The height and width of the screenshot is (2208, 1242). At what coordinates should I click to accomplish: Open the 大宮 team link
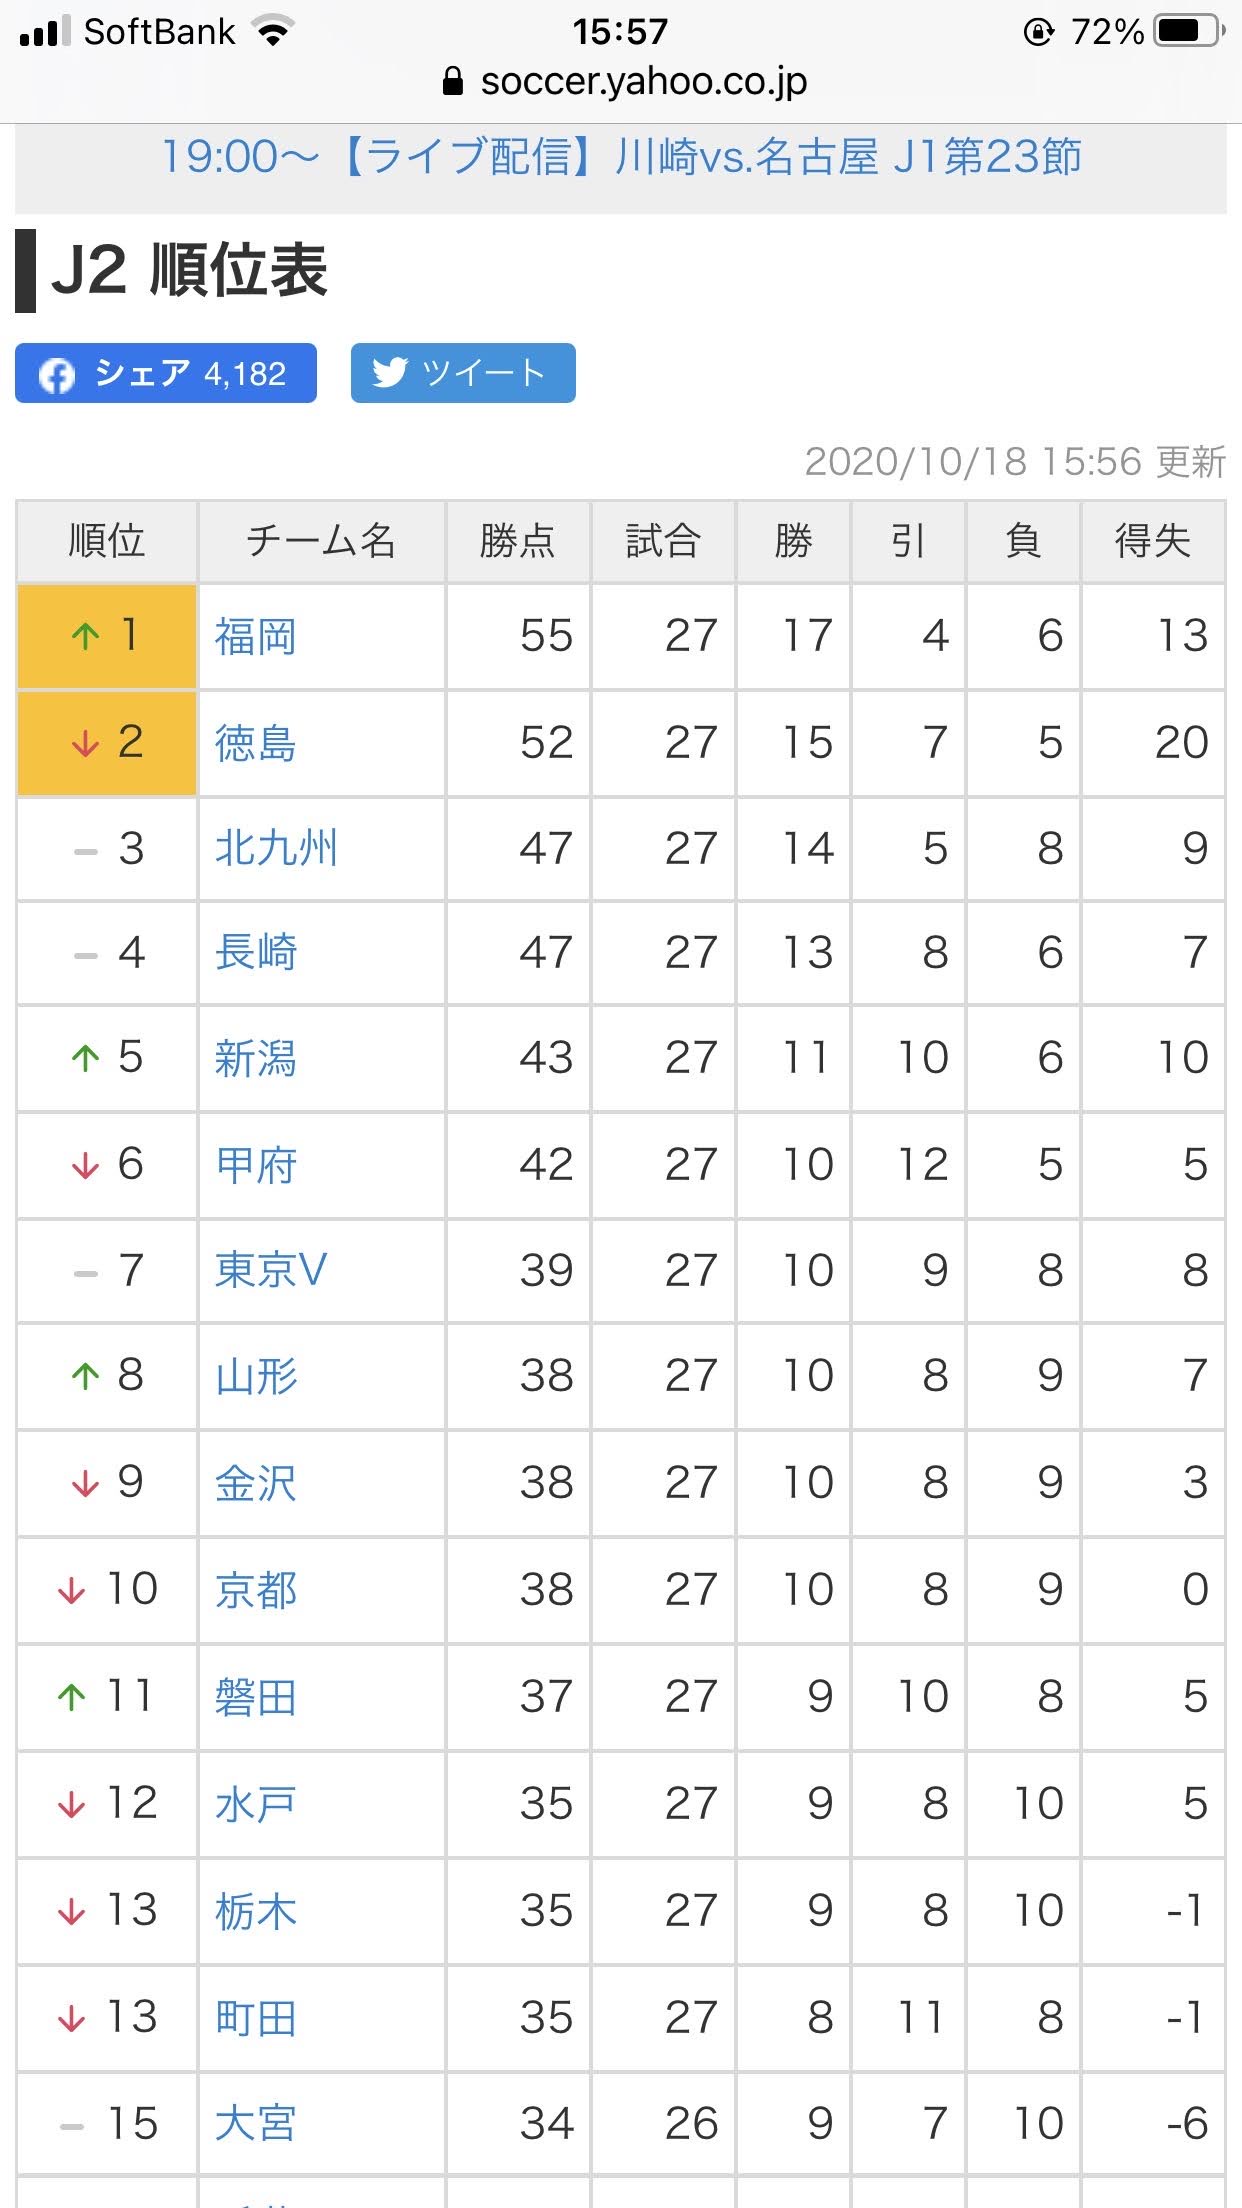pyautogui.click(x=256, y=2123)
